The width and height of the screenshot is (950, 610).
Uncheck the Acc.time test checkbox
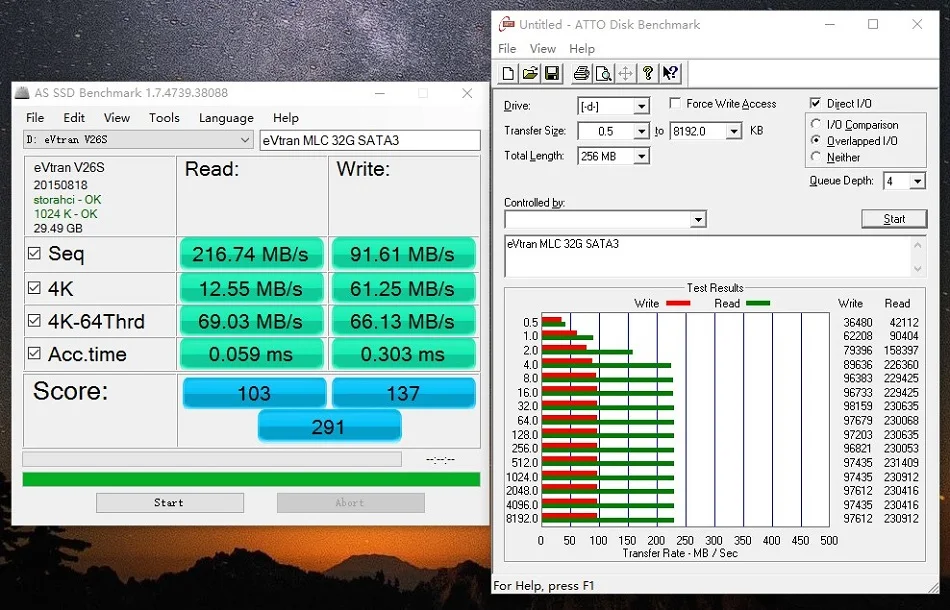click(35, 353)
